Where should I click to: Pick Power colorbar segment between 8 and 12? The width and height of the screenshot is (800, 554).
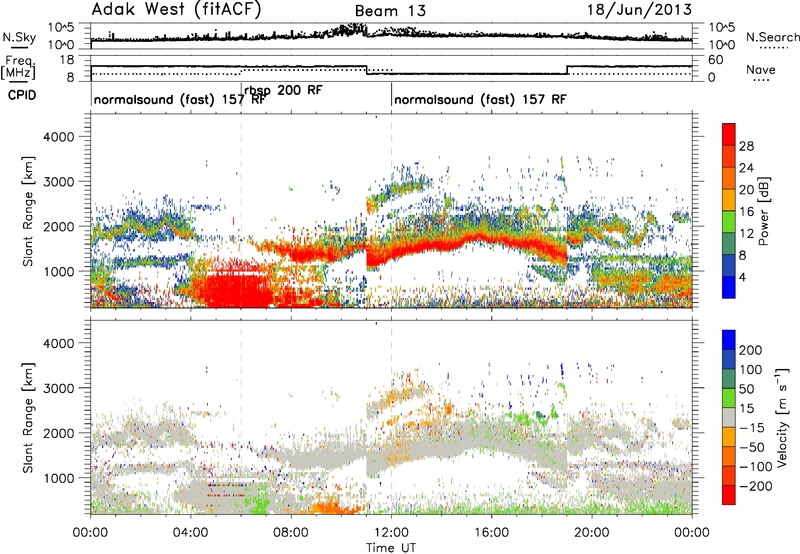pos(729,244)
